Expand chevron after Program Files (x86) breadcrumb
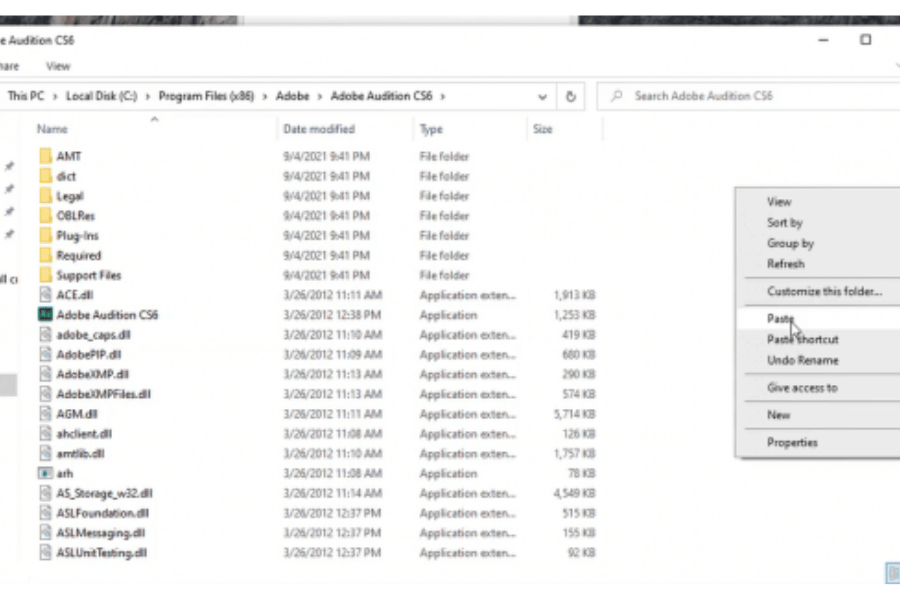900x600 pixels. click(263, 97)
